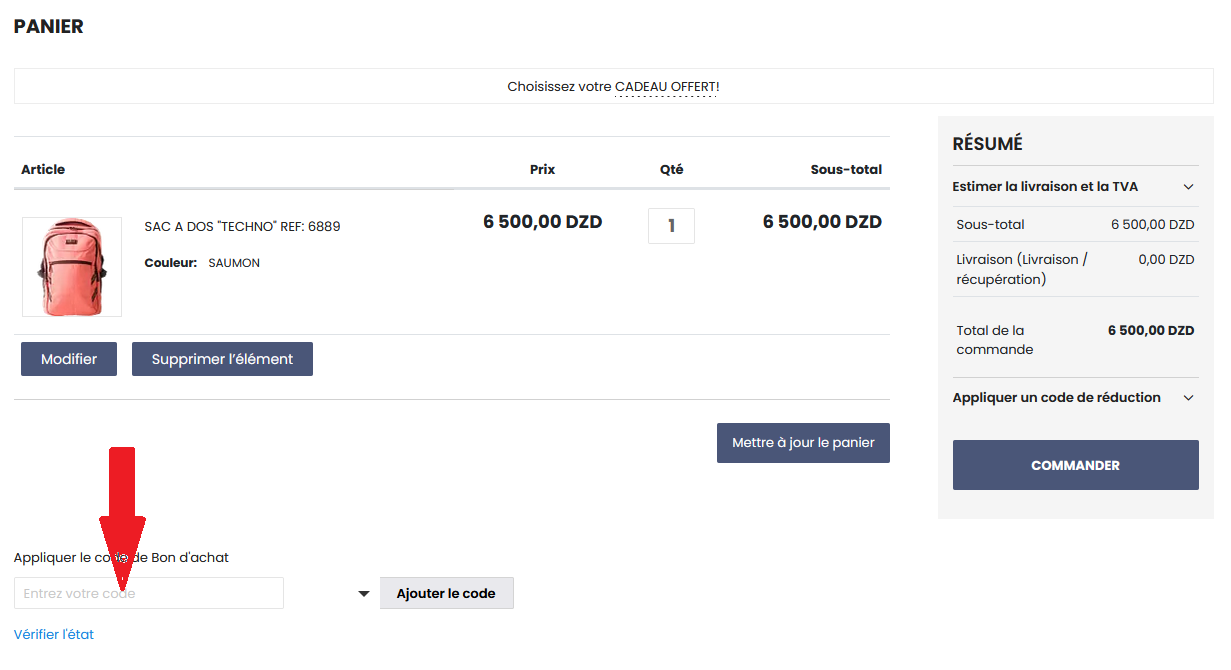Click the "Prix" column header
Image resolution: width=1231 pixels, height=670 pixels.
click(x=542, y=170)
